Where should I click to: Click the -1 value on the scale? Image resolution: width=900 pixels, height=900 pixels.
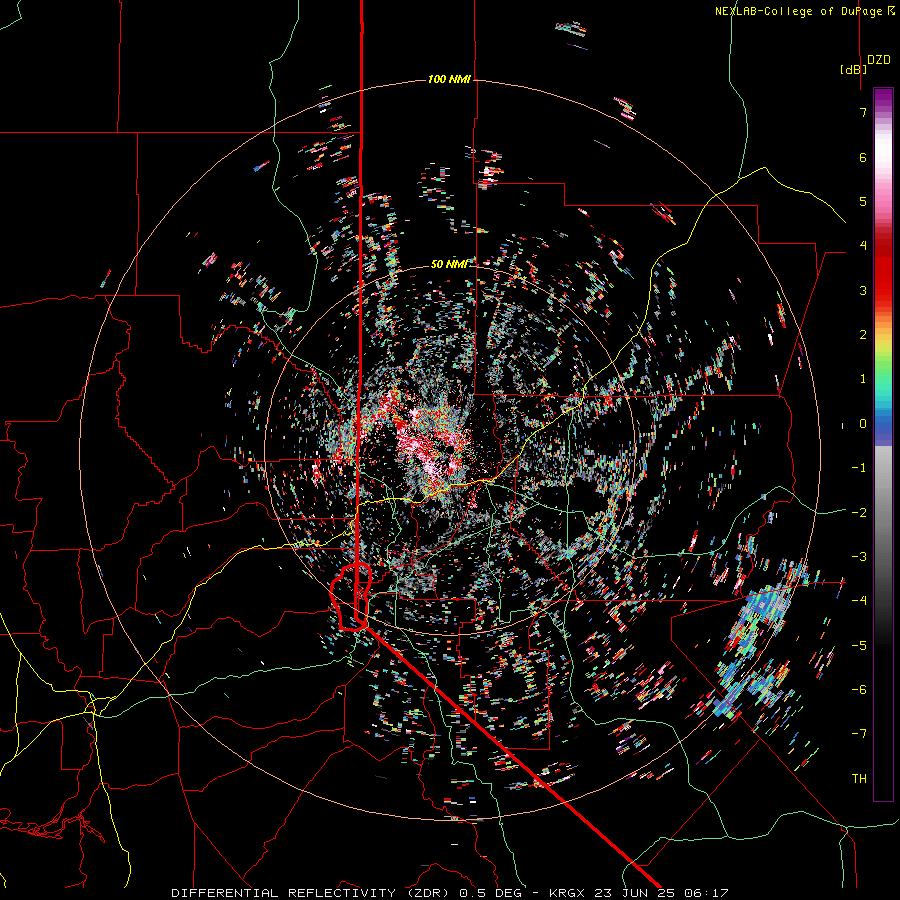pyautogui.click(x=859, y=468)
